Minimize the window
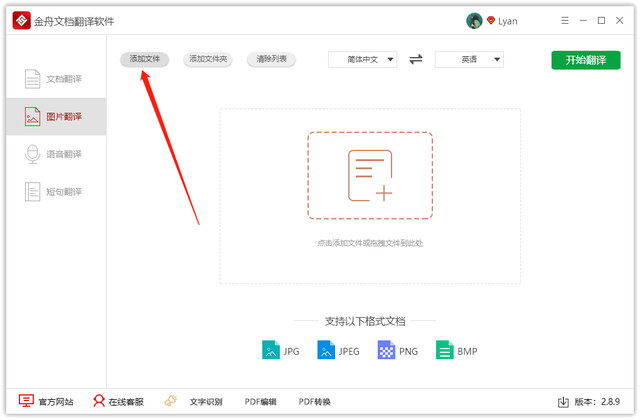This screenshot has height=420, width=640. tap(583, 20)
